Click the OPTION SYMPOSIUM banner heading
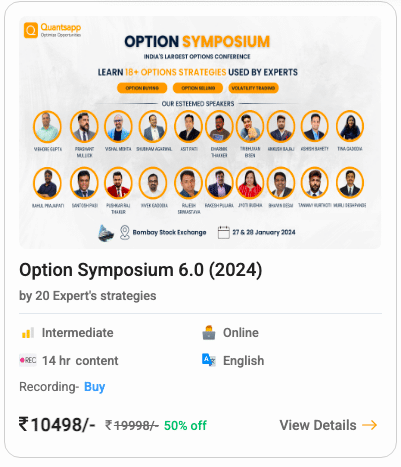This screenshot has width=401, height=467. [197, 42]
